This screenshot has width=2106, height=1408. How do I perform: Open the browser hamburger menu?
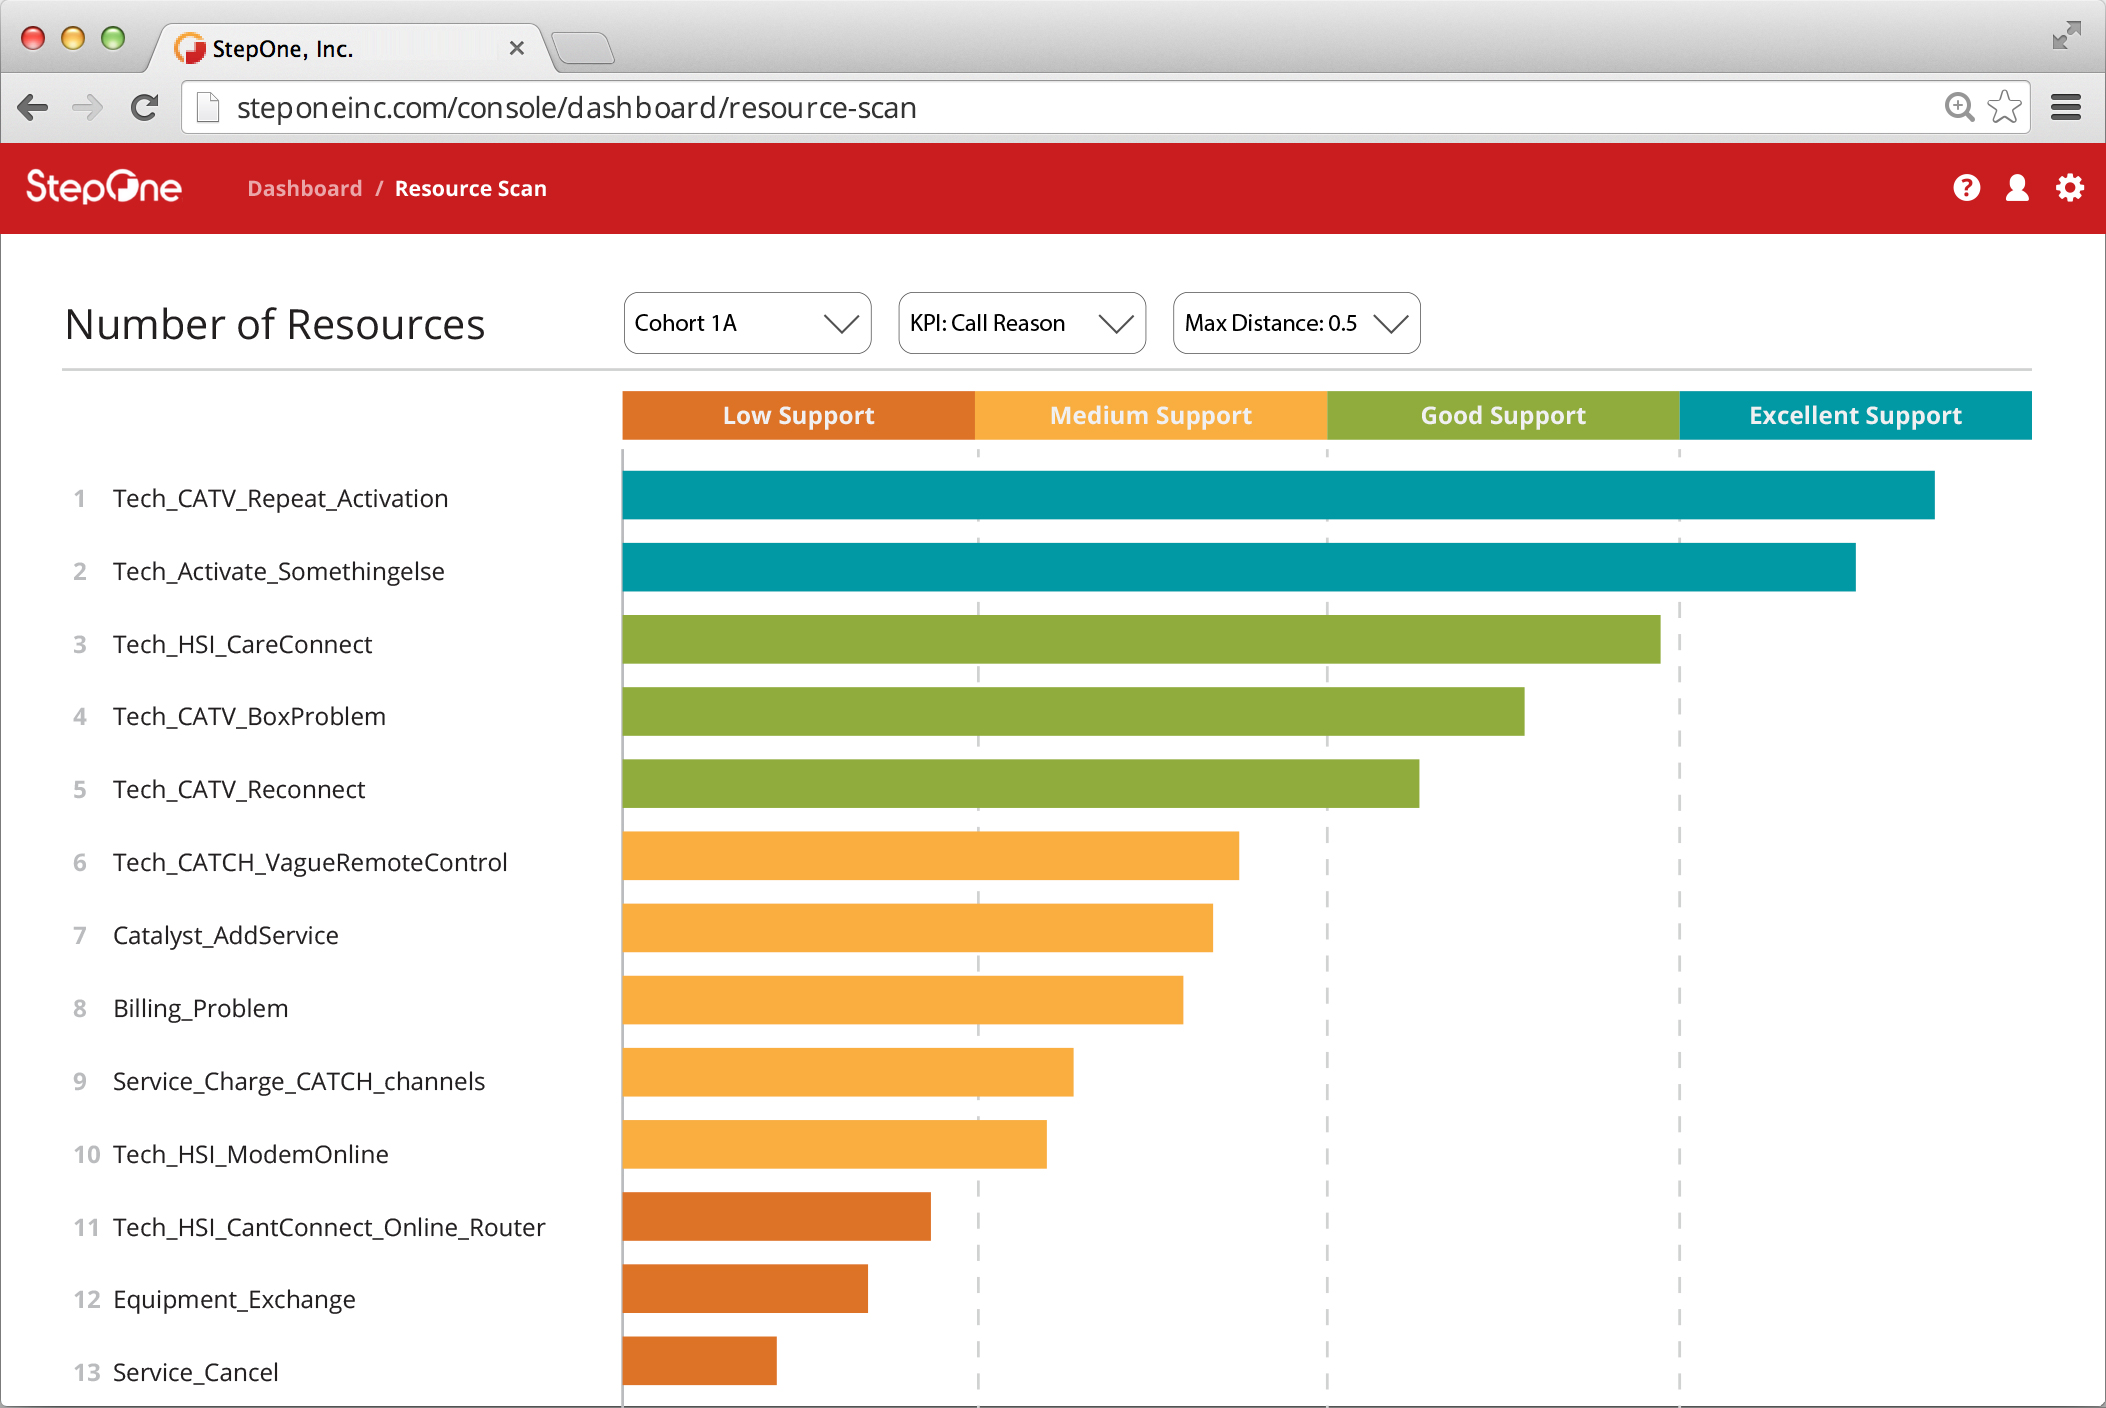click(x=2066, y=107)
